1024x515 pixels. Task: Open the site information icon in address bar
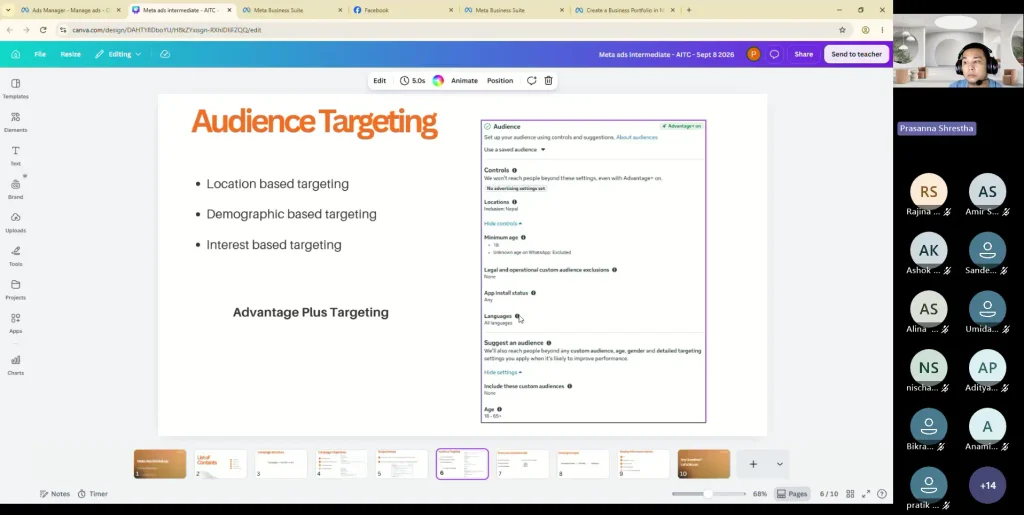click(x=63, y=29)
